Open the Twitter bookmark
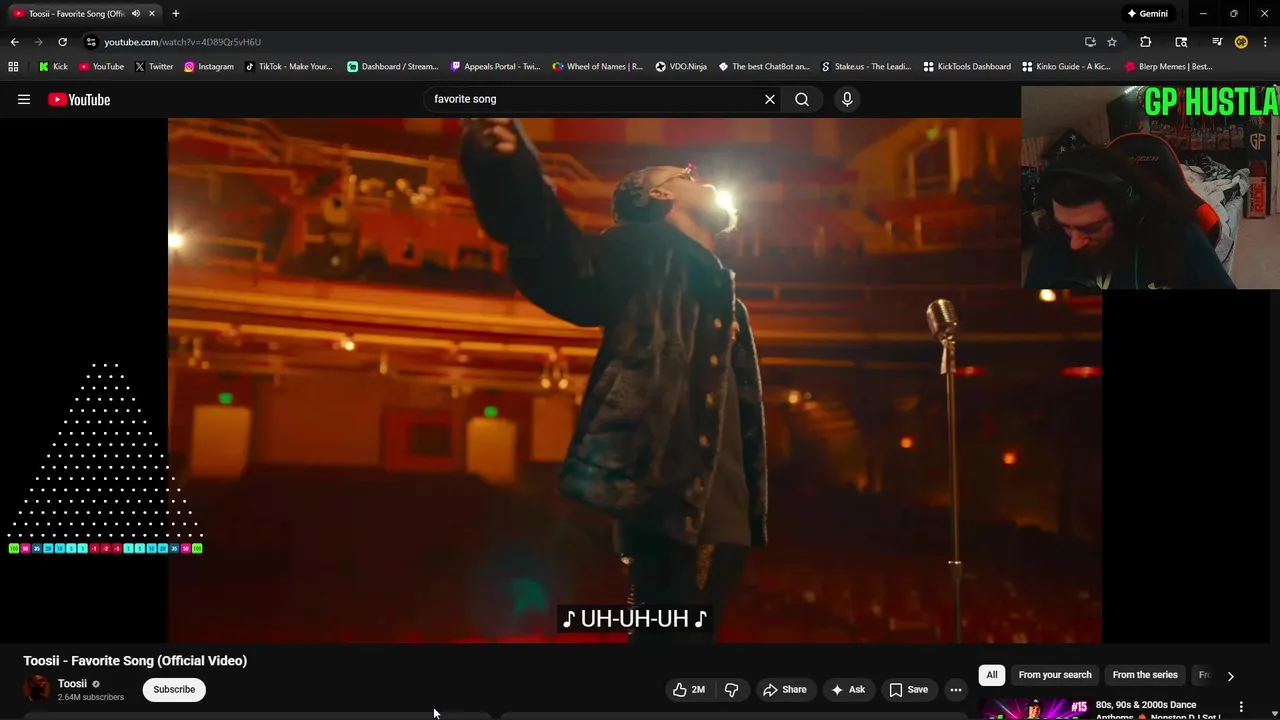This screenshot has height=720, width=1280. click(154, 67)
